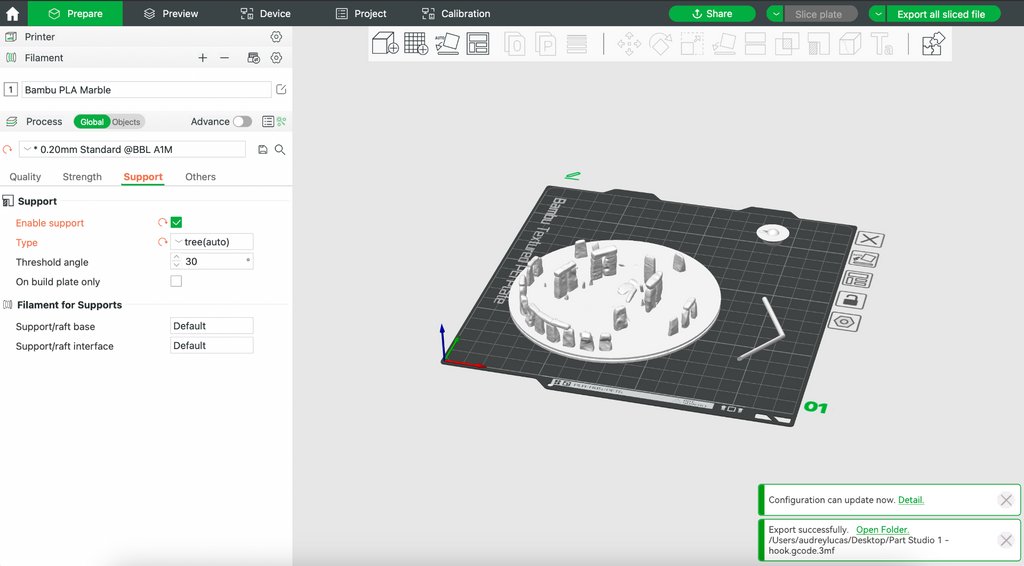Image resolution: width=1024 pixels, height=566 pixels.
Task: Expand the 0.20mm Standard preset dropdown
Action: click(133, 149)
